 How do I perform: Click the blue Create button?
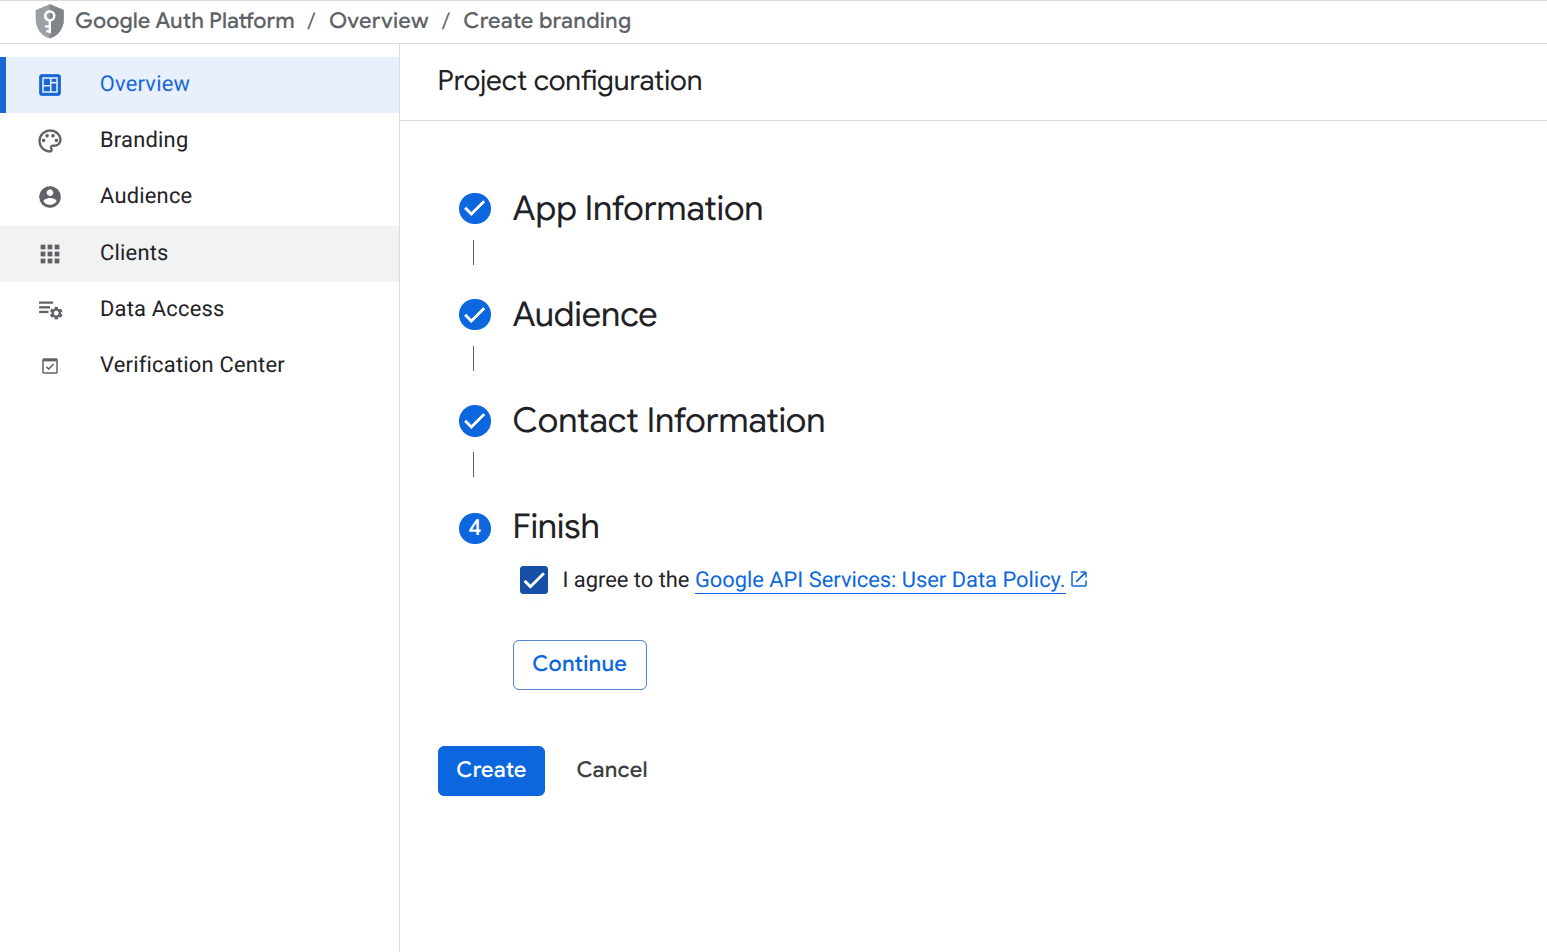(x=491, y=771)
